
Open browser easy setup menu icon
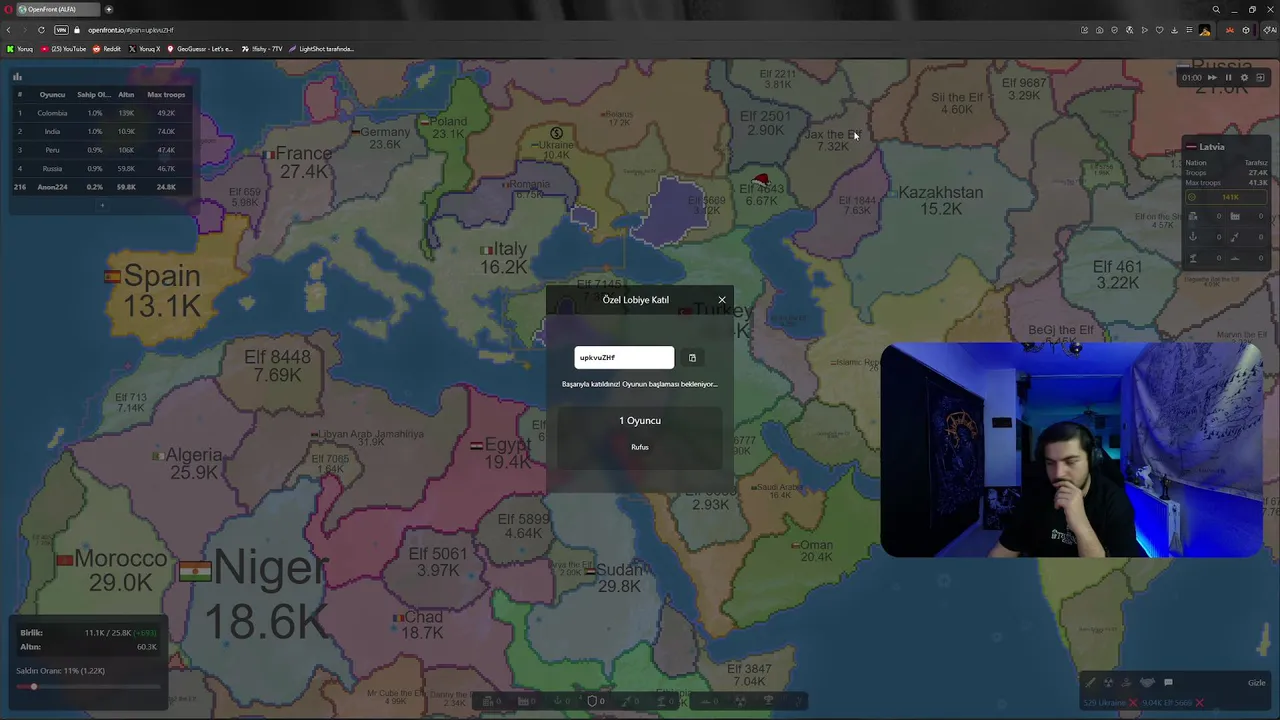[1189, 30]
